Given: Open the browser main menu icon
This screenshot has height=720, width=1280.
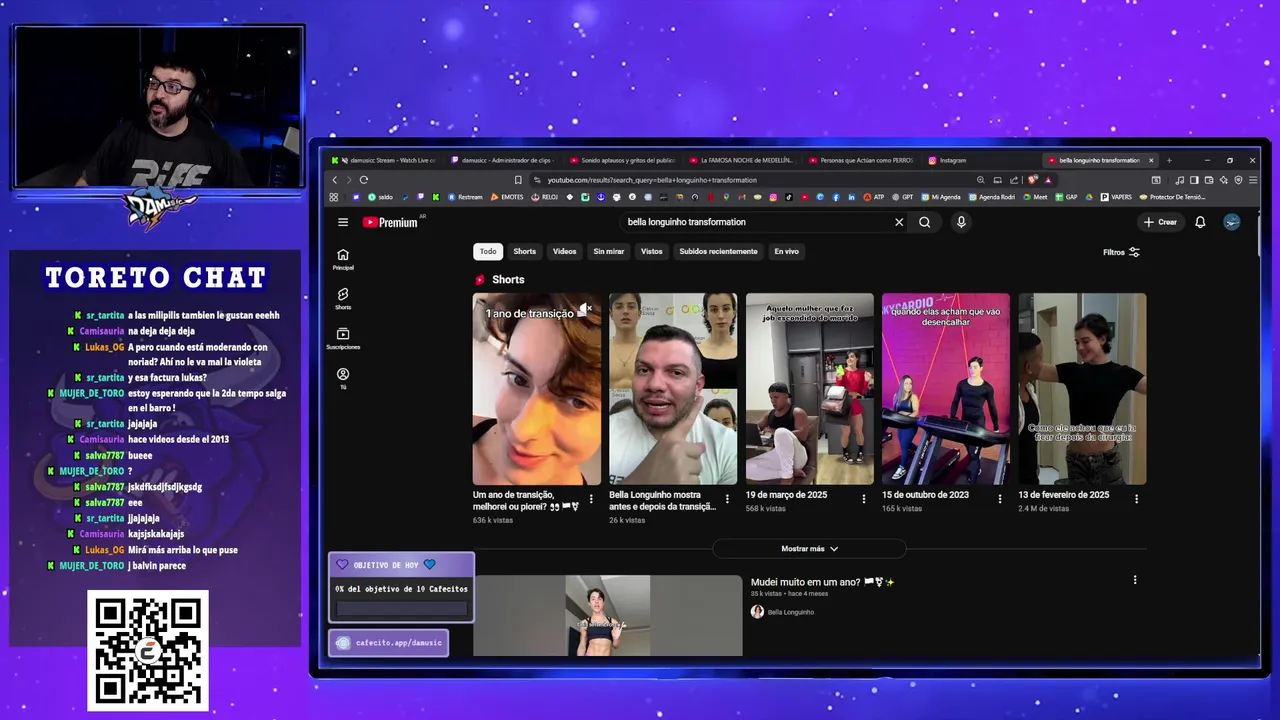Looking at the screenshot, I should [x=1253, y=180].
